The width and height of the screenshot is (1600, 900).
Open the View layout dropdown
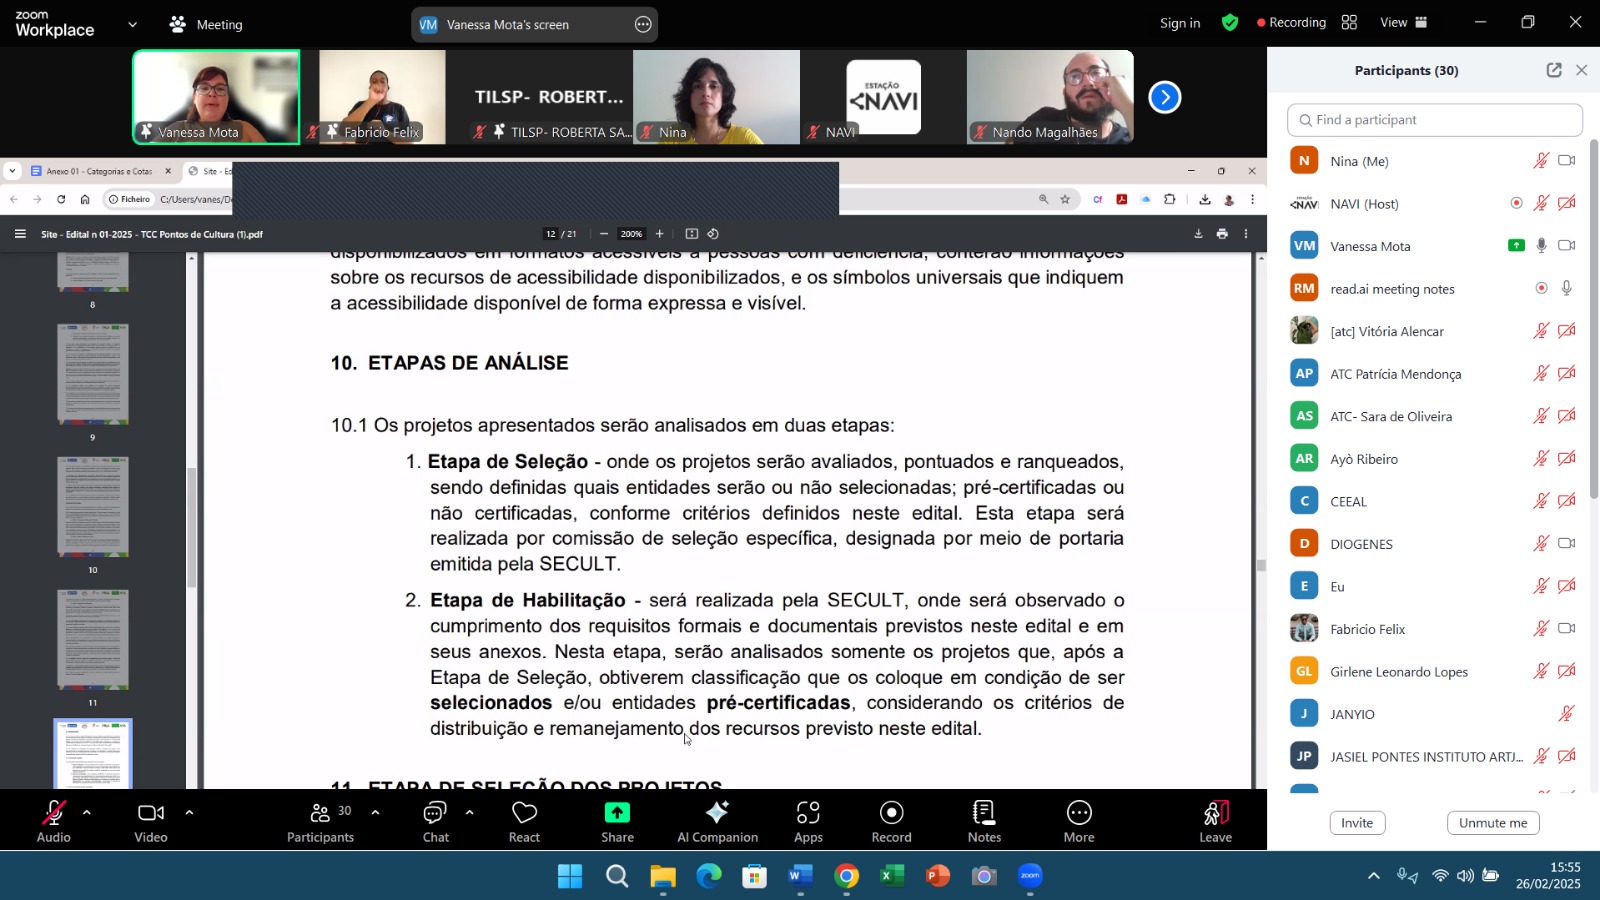1405,23
